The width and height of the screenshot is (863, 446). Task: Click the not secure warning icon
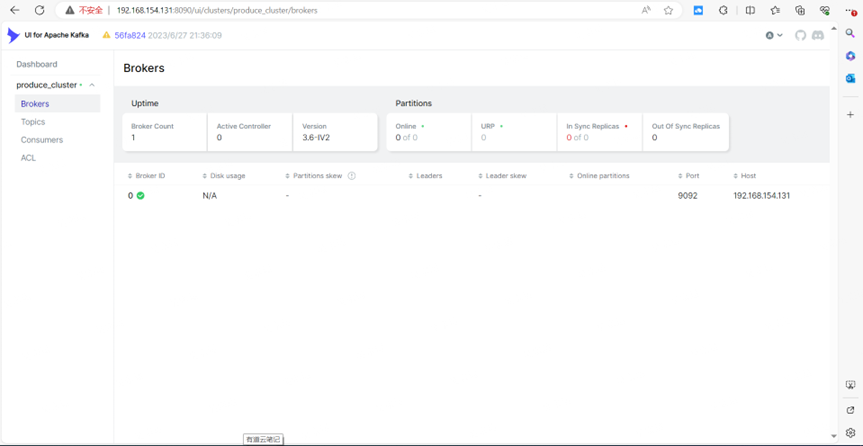70,10
